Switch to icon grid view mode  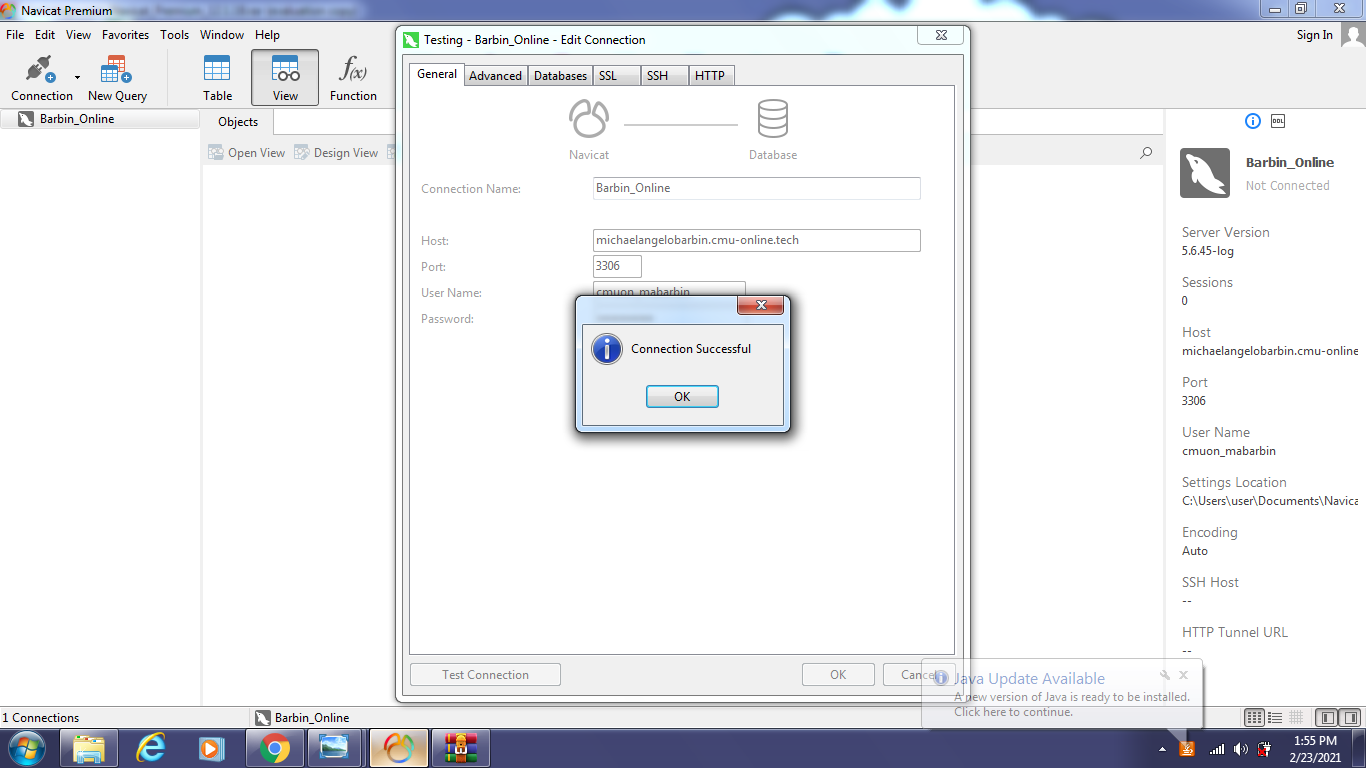click(x=1254, y=718)
